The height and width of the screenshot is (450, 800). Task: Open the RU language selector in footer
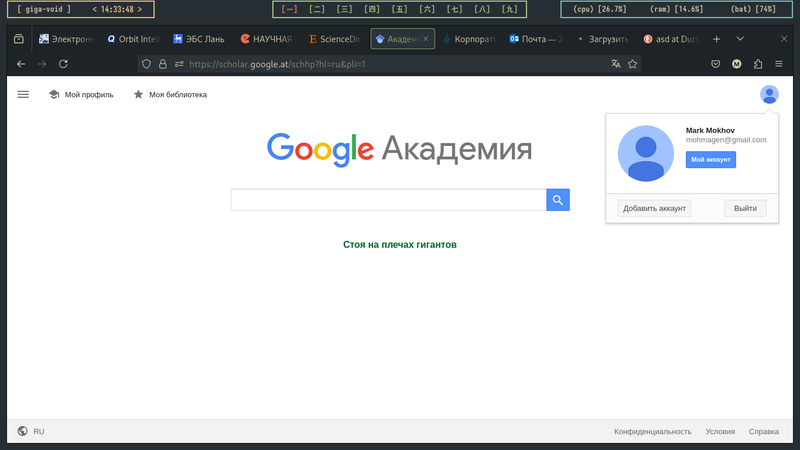[31, 431]
